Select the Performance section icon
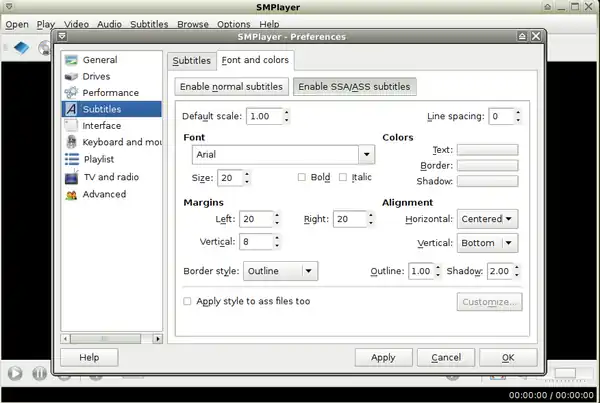Screen dimensions: 600x403 coord(71,93)
